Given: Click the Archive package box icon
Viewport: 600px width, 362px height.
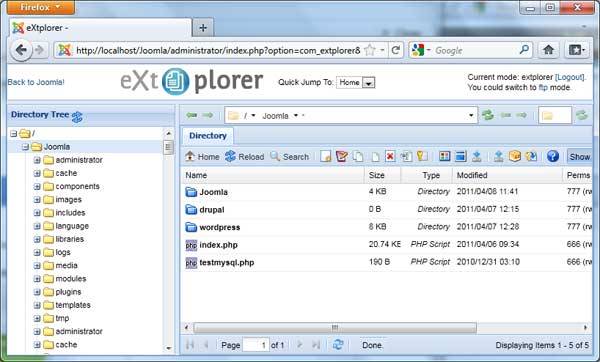Looking at the screenshot, I should [x=515, y=156].
